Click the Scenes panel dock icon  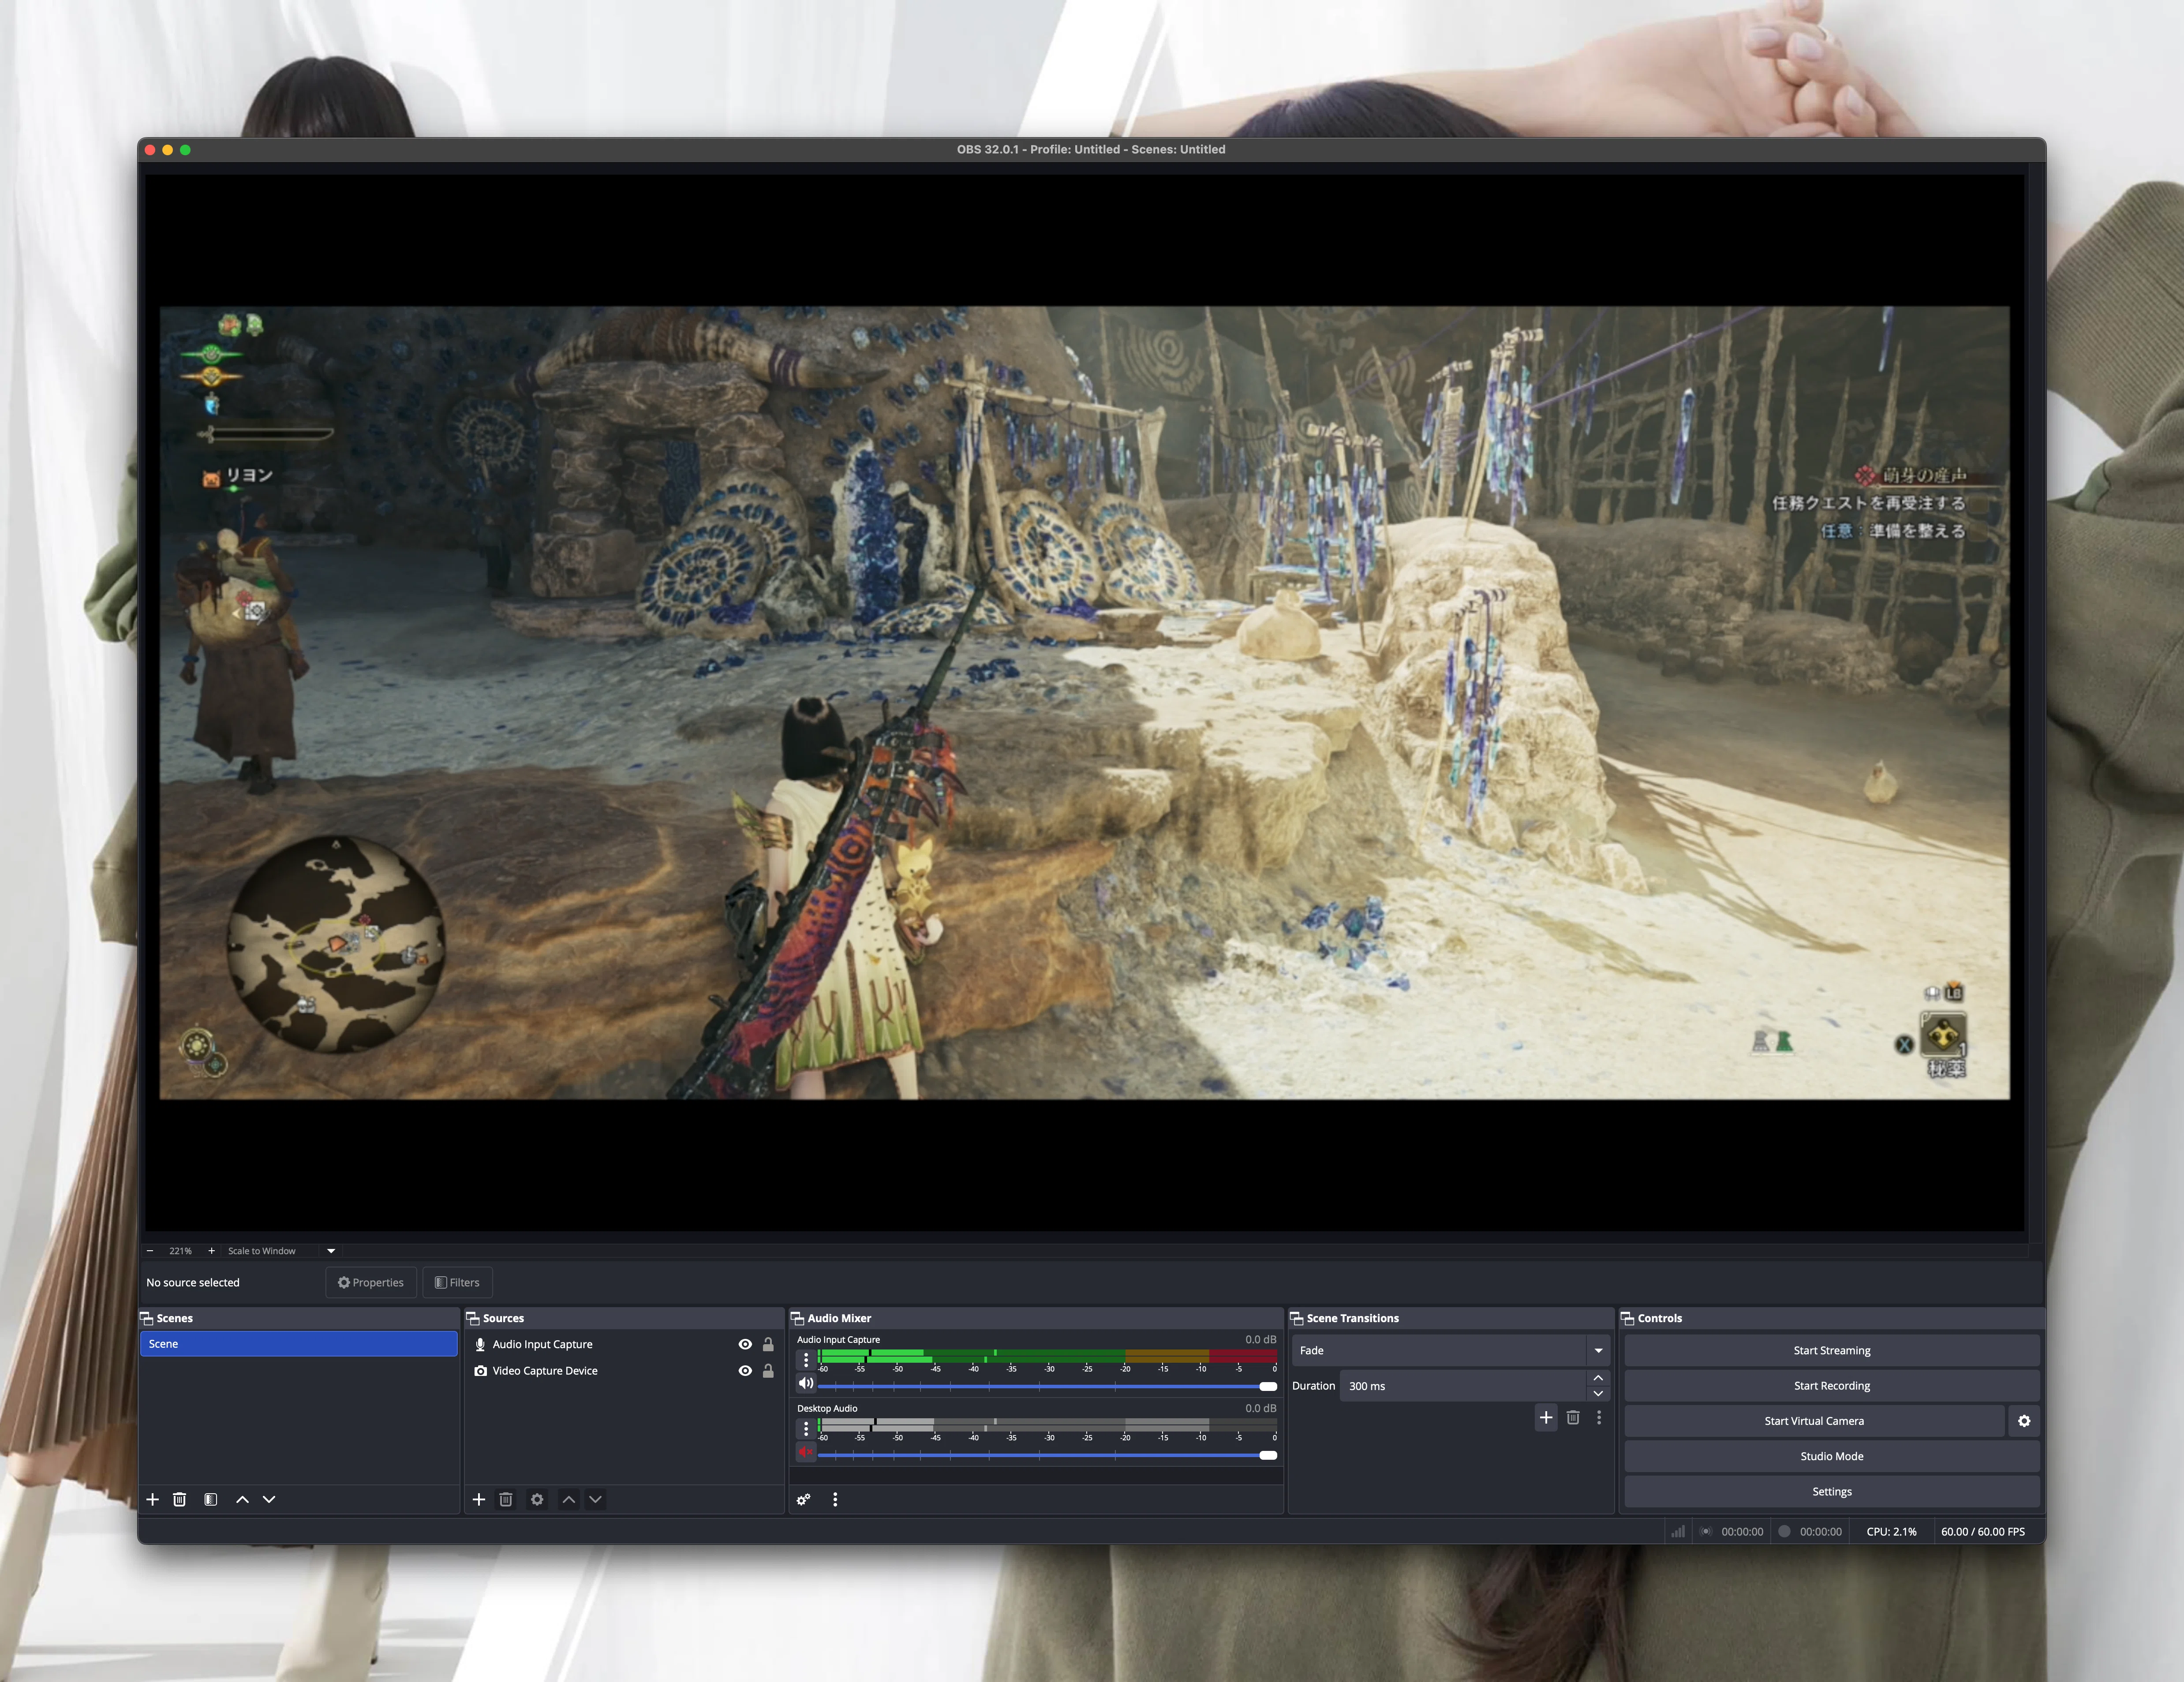point(146,1318)
